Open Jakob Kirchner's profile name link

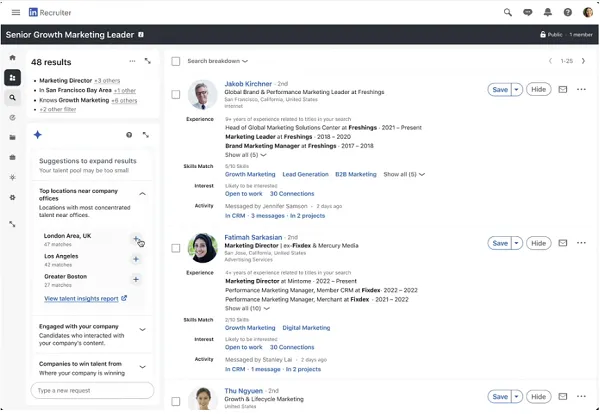tap(248, 84)
